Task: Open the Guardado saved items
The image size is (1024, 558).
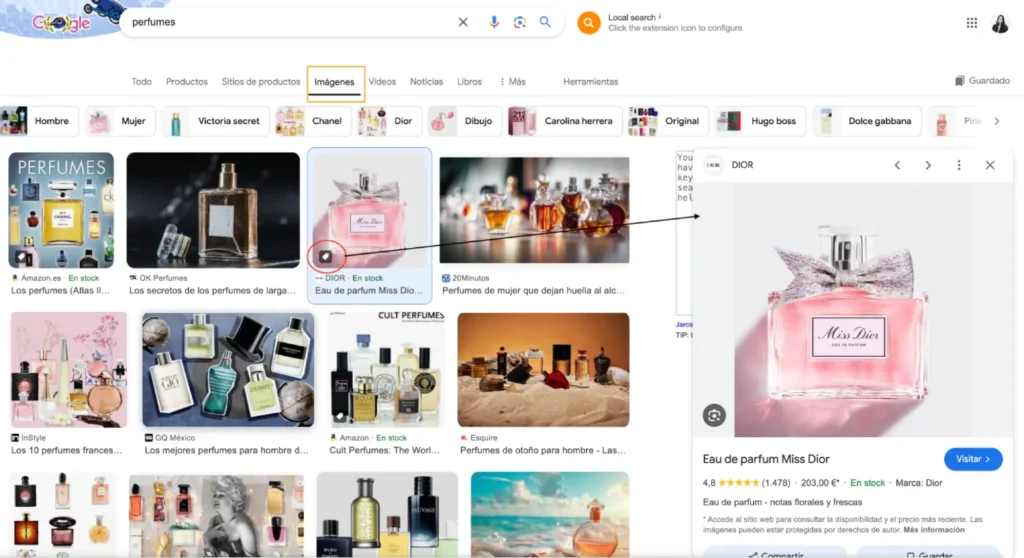Action: 982,80
